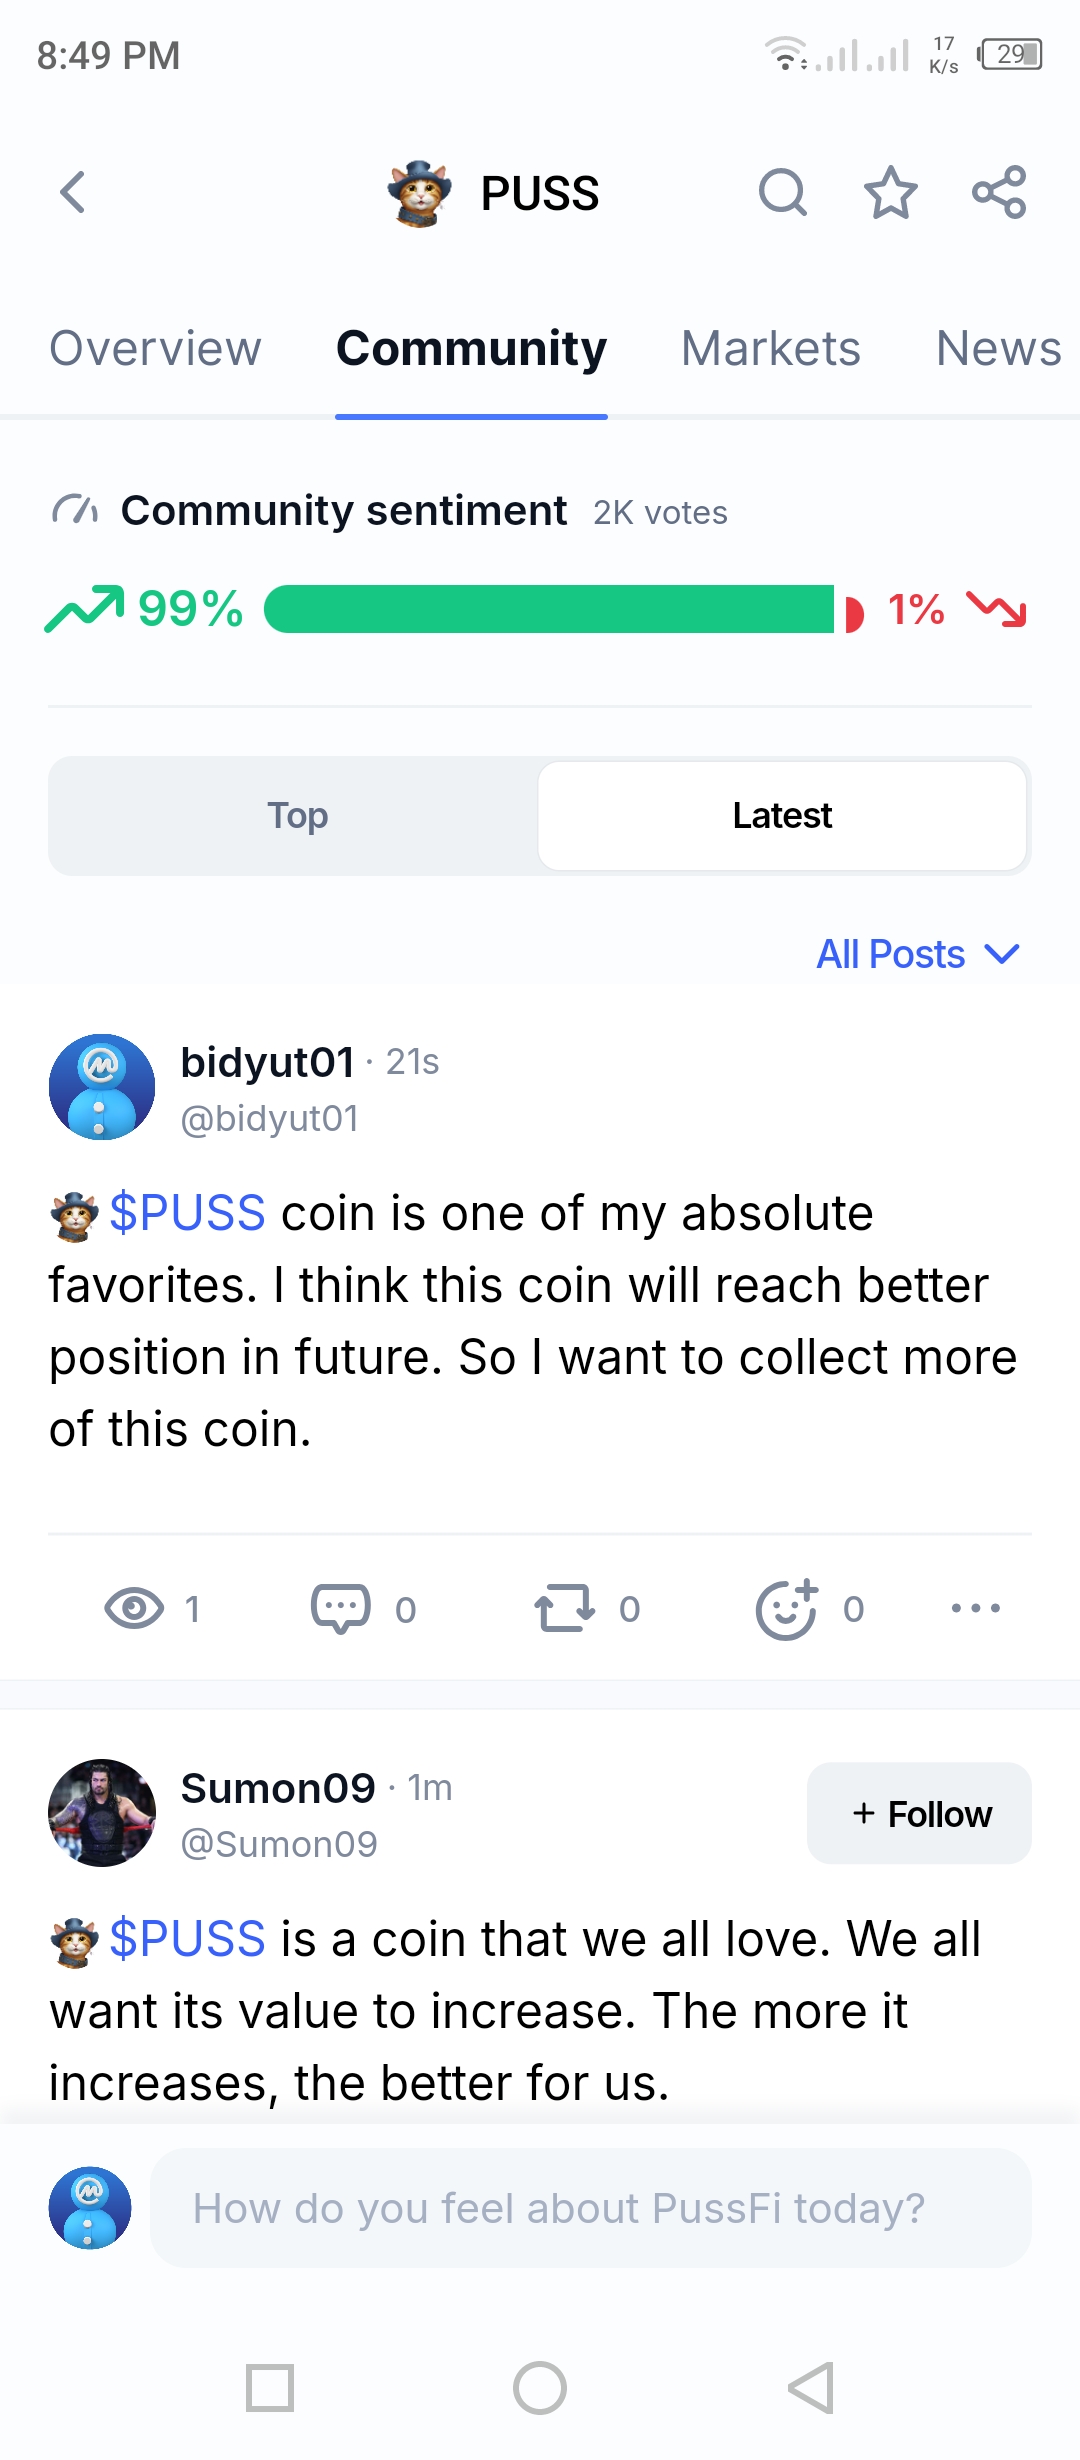This screenshot has height=2460, width=1080.
Task: Open the $PUSS link in bidyut01's post
Action: (x=187, y=1213)
